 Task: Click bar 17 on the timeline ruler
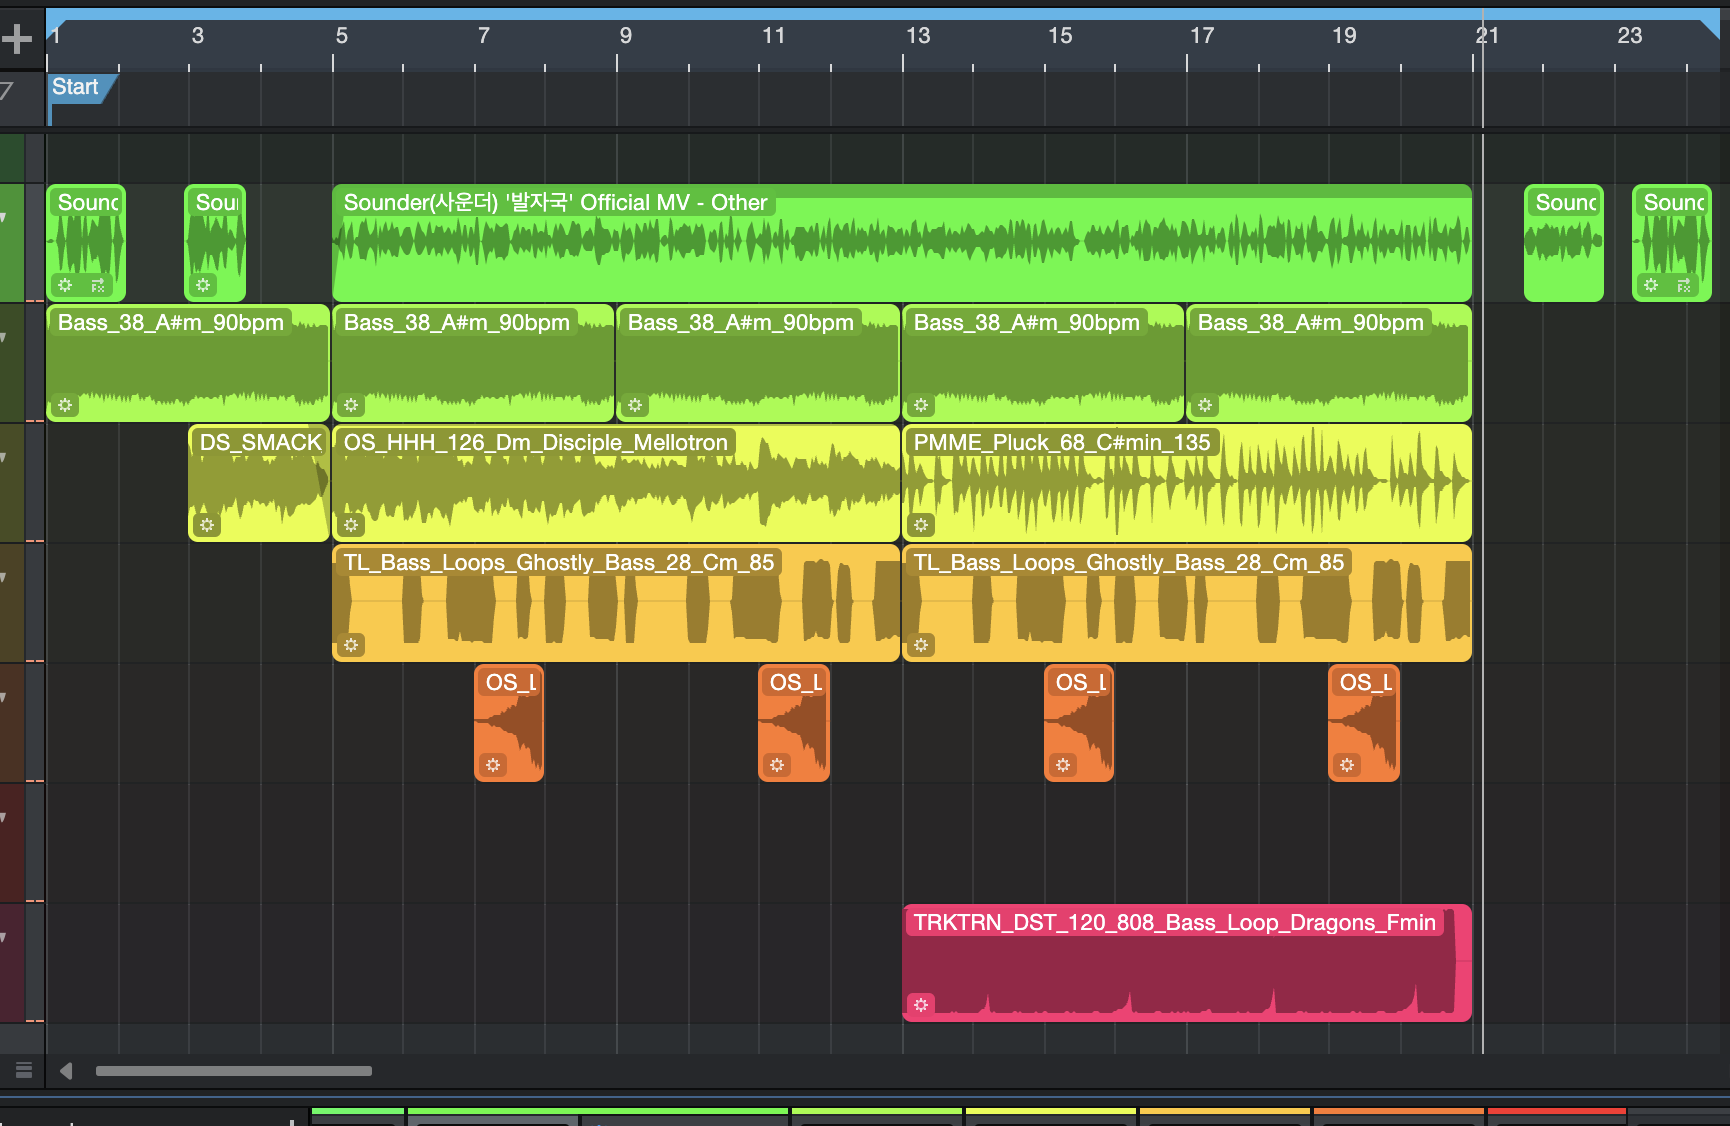pyautogui.click(x=1202, y=36)
